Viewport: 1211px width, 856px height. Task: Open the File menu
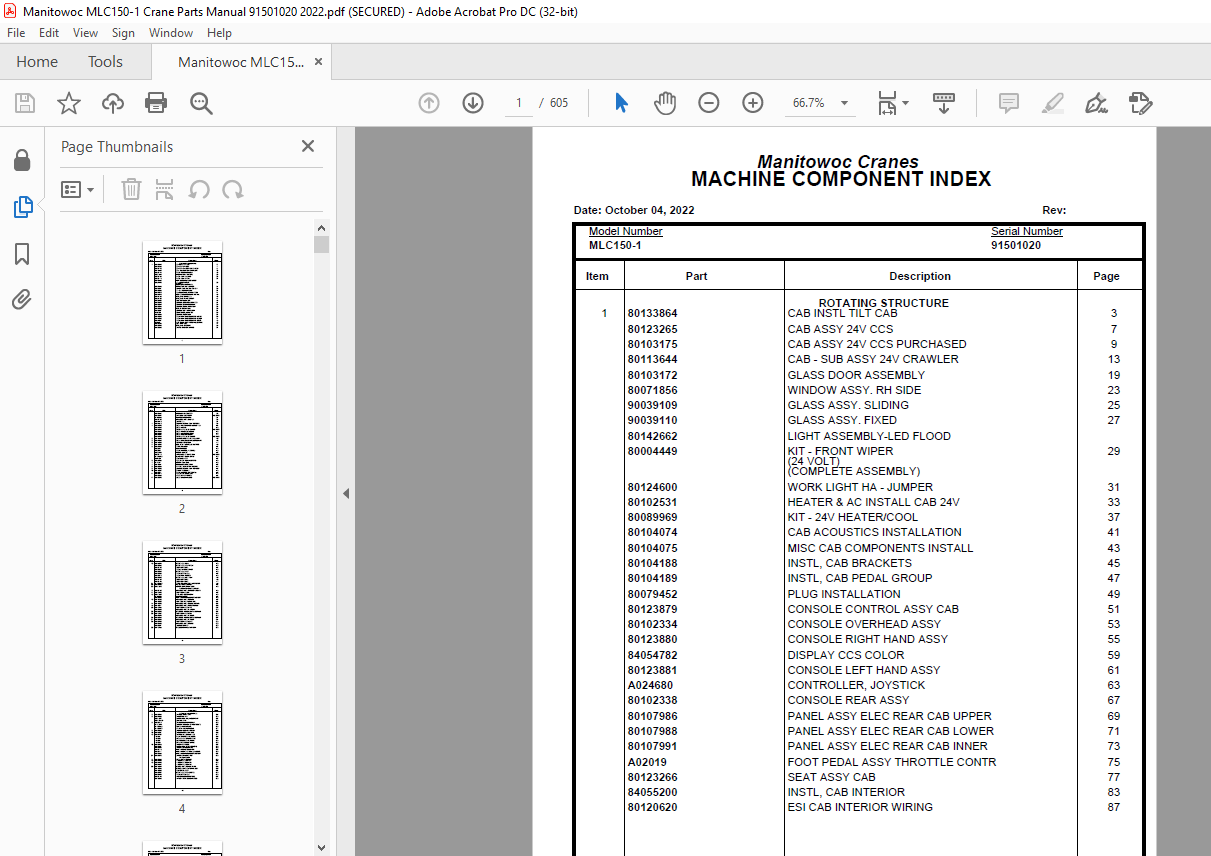click(x=16, y=33)
